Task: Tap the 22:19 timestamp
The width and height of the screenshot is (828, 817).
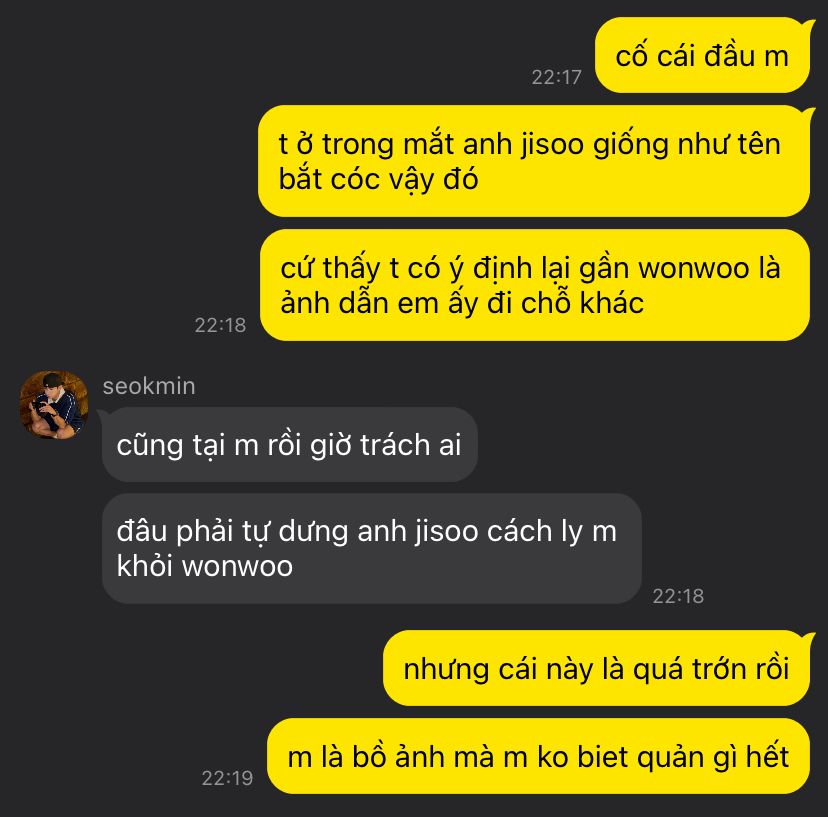Action: [x=227, y=778]
